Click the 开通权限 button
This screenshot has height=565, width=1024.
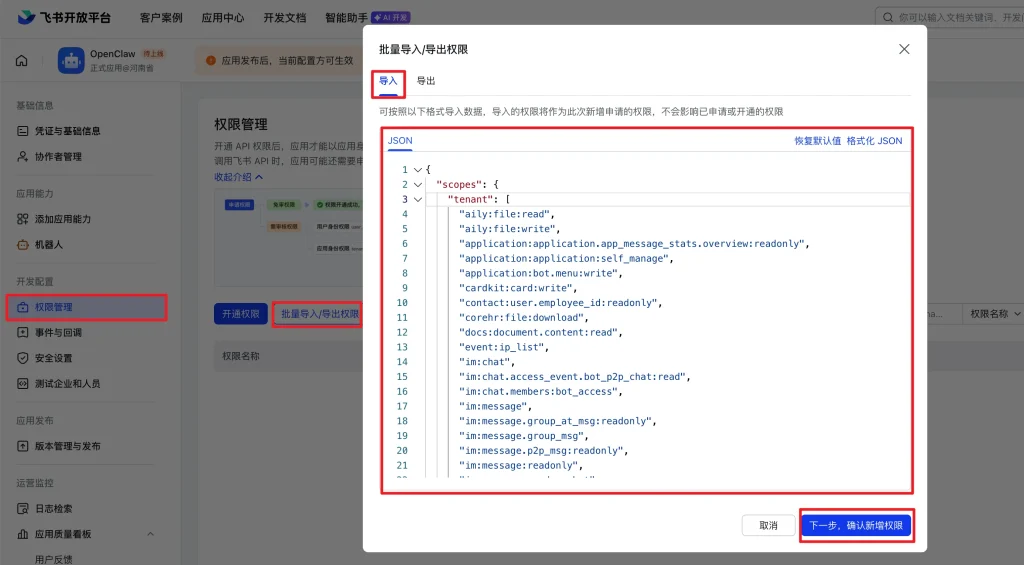[x=241, y=314]
